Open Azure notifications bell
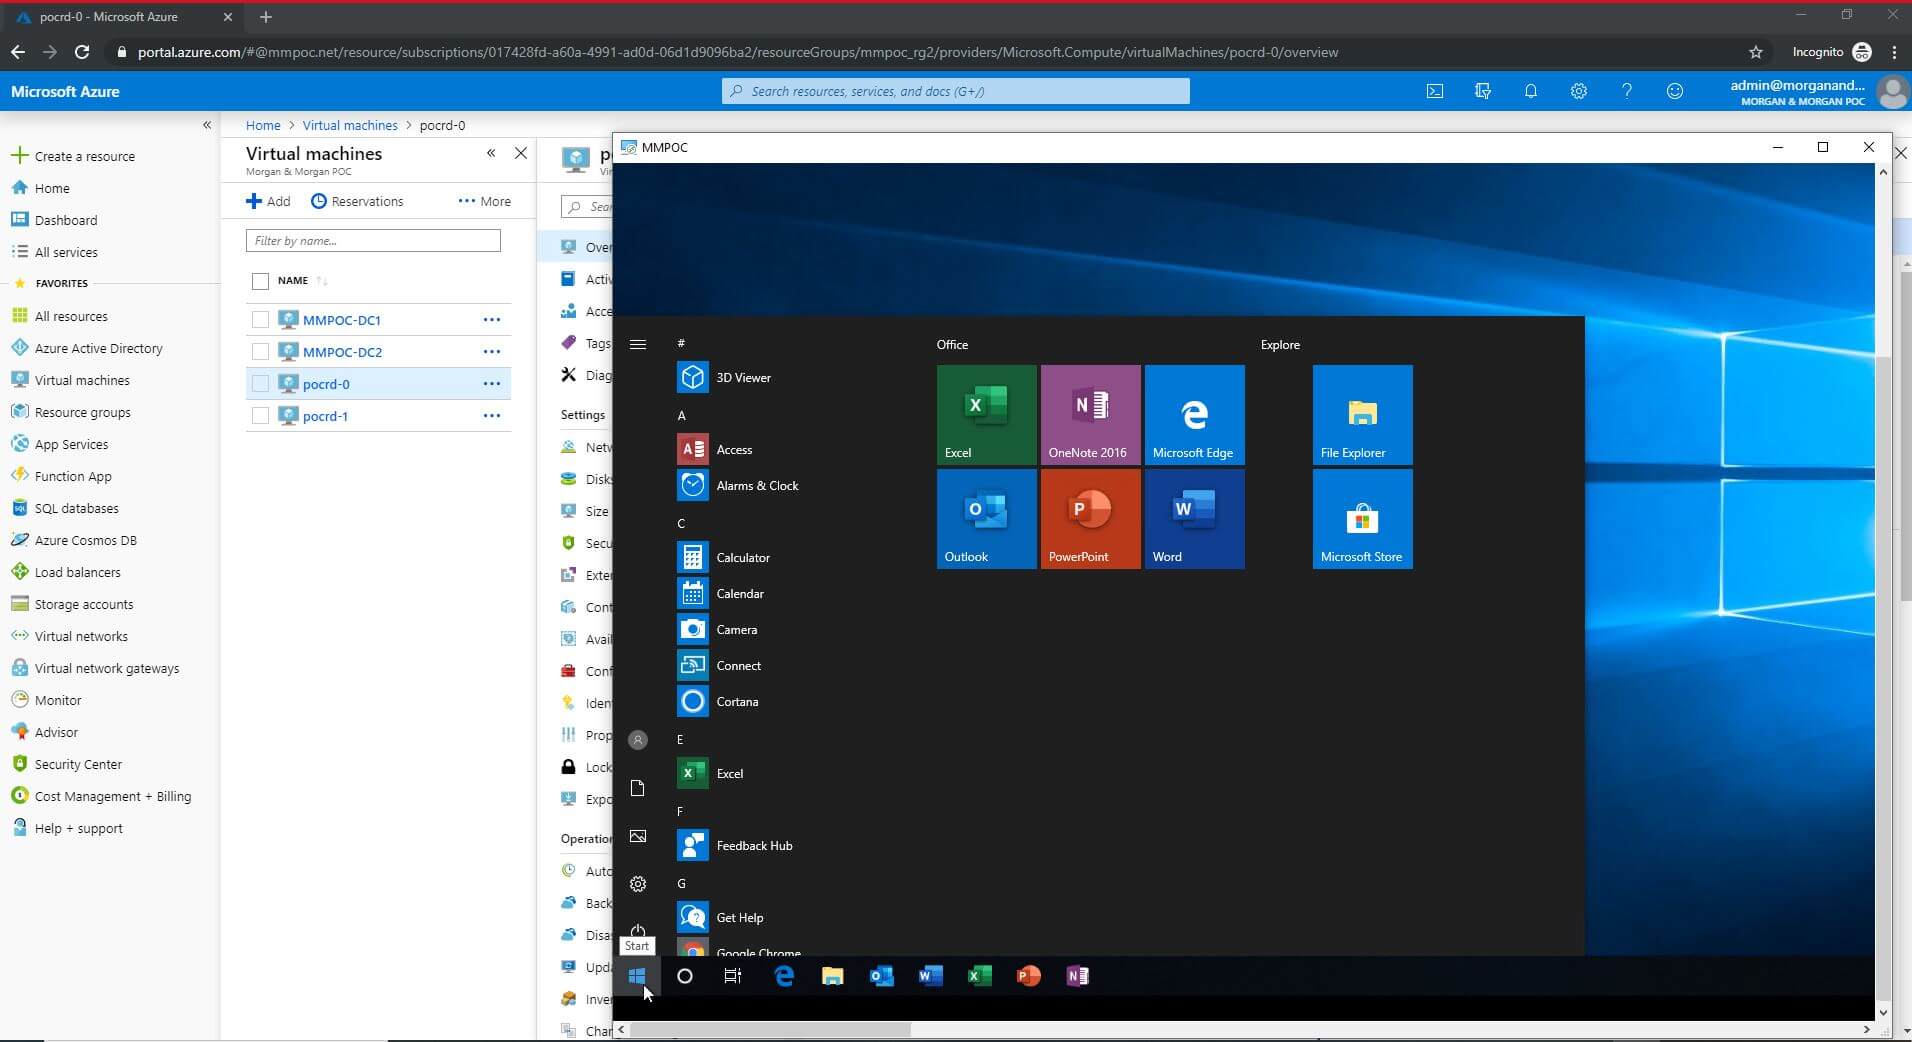The width and height of the screenshot is (1912, 1042). pyautogui.click(x=1531, y=91)
